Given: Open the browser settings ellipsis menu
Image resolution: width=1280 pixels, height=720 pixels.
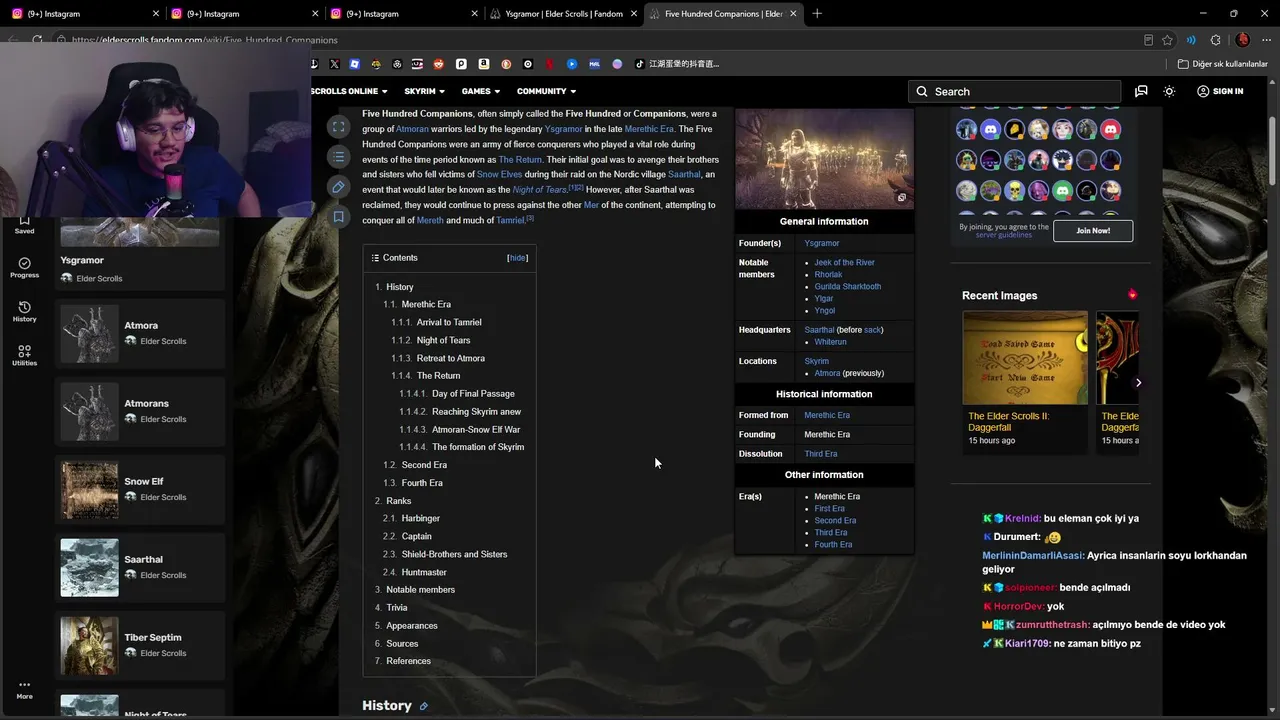Looking at the screenshot, I should click(x=1266, y=40).
